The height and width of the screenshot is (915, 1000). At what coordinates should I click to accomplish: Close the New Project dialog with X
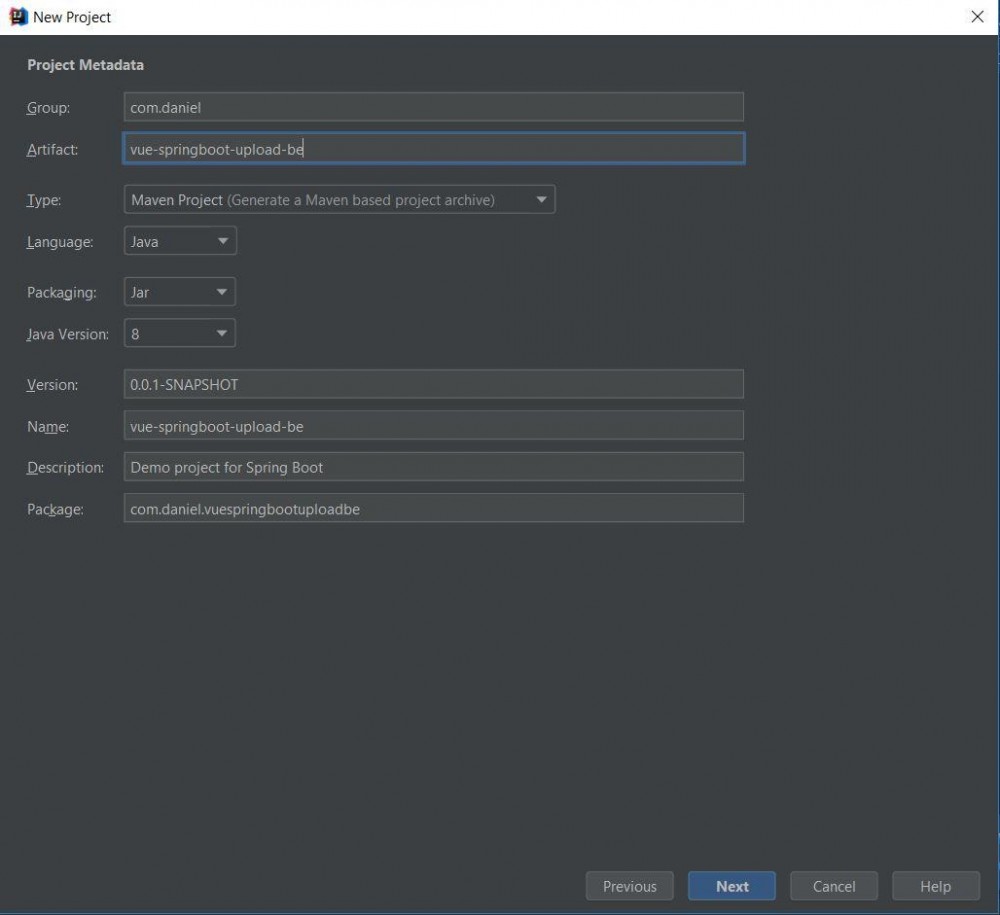(977, 17)
